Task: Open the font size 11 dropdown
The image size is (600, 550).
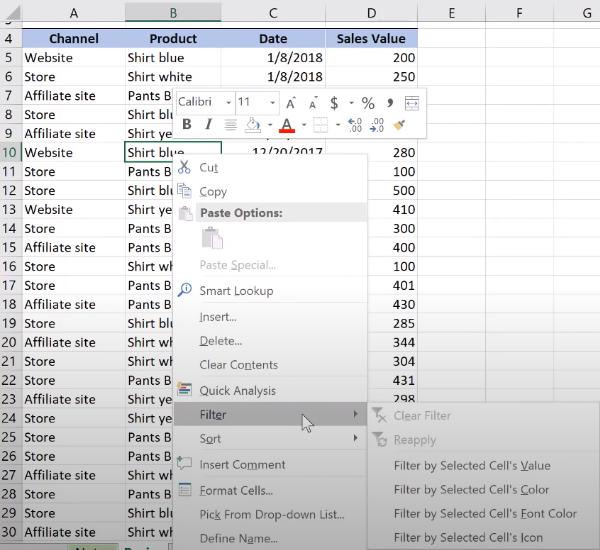Action: (272, 102)
